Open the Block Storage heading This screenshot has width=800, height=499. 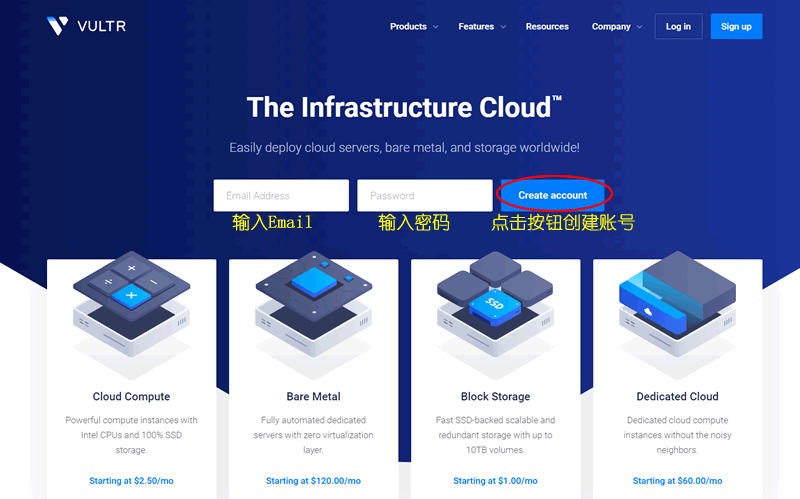pyautogui.click(x=495, y=396)
